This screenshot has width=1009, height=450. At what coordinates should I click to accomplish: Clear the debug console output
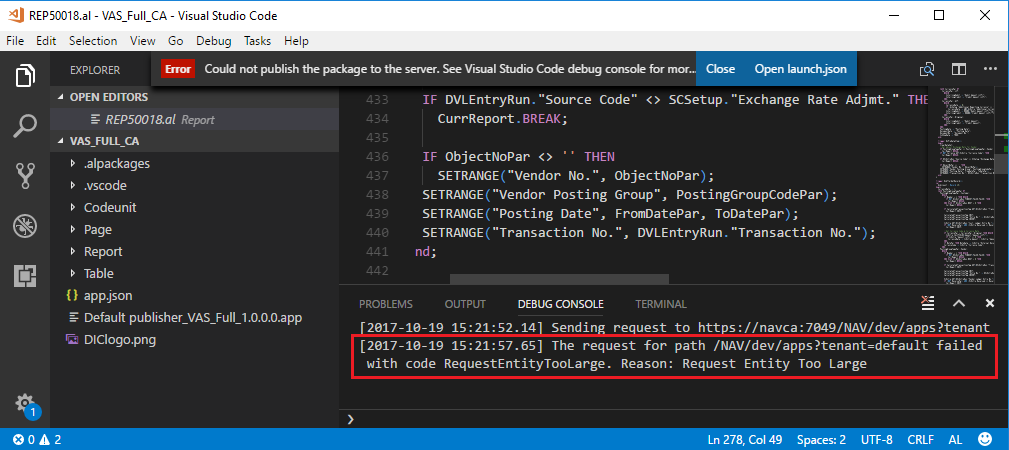point(927,303)
